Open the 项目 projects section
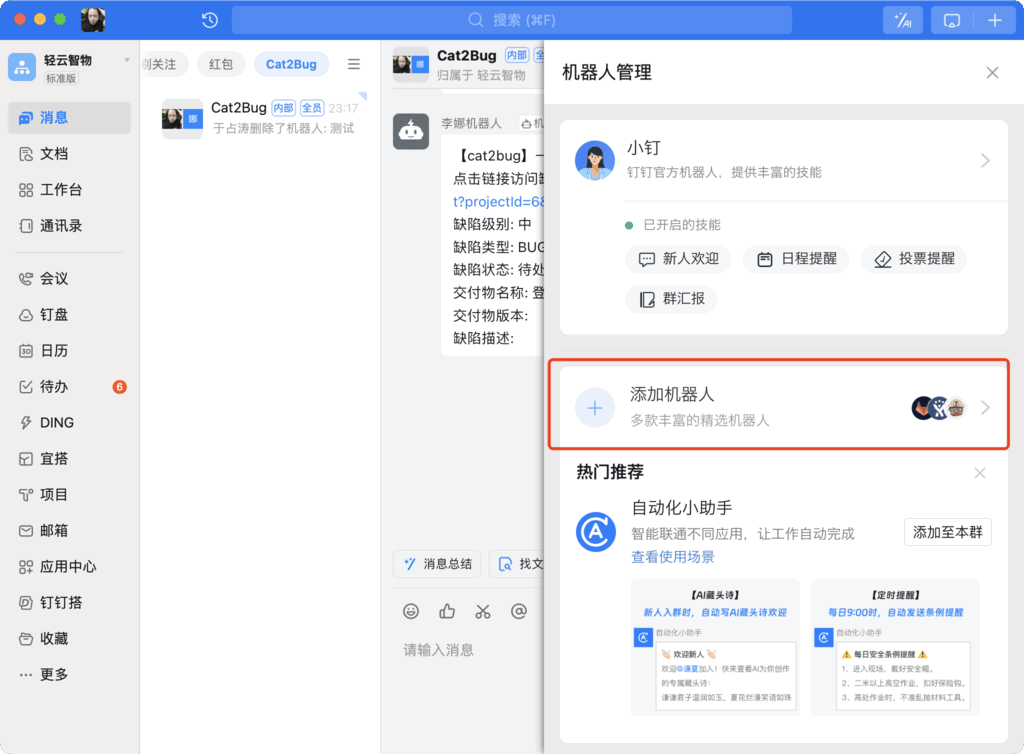This screenshot has height=754, width=1024. coord(69,495)
